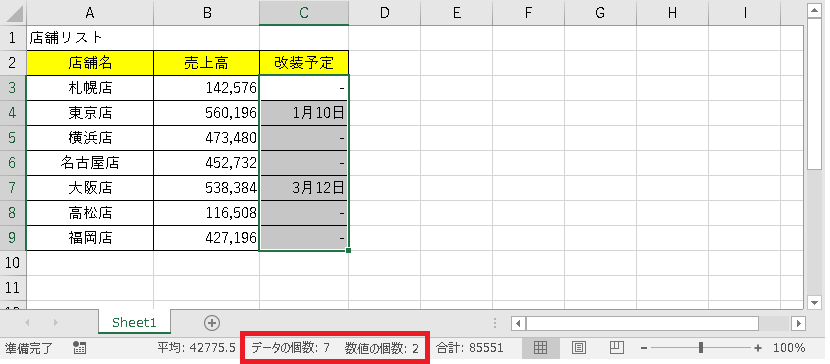This screenshot has height=364, width=830.
Task: Switch to Page Layout view icon
Action: tap(579, 348)
